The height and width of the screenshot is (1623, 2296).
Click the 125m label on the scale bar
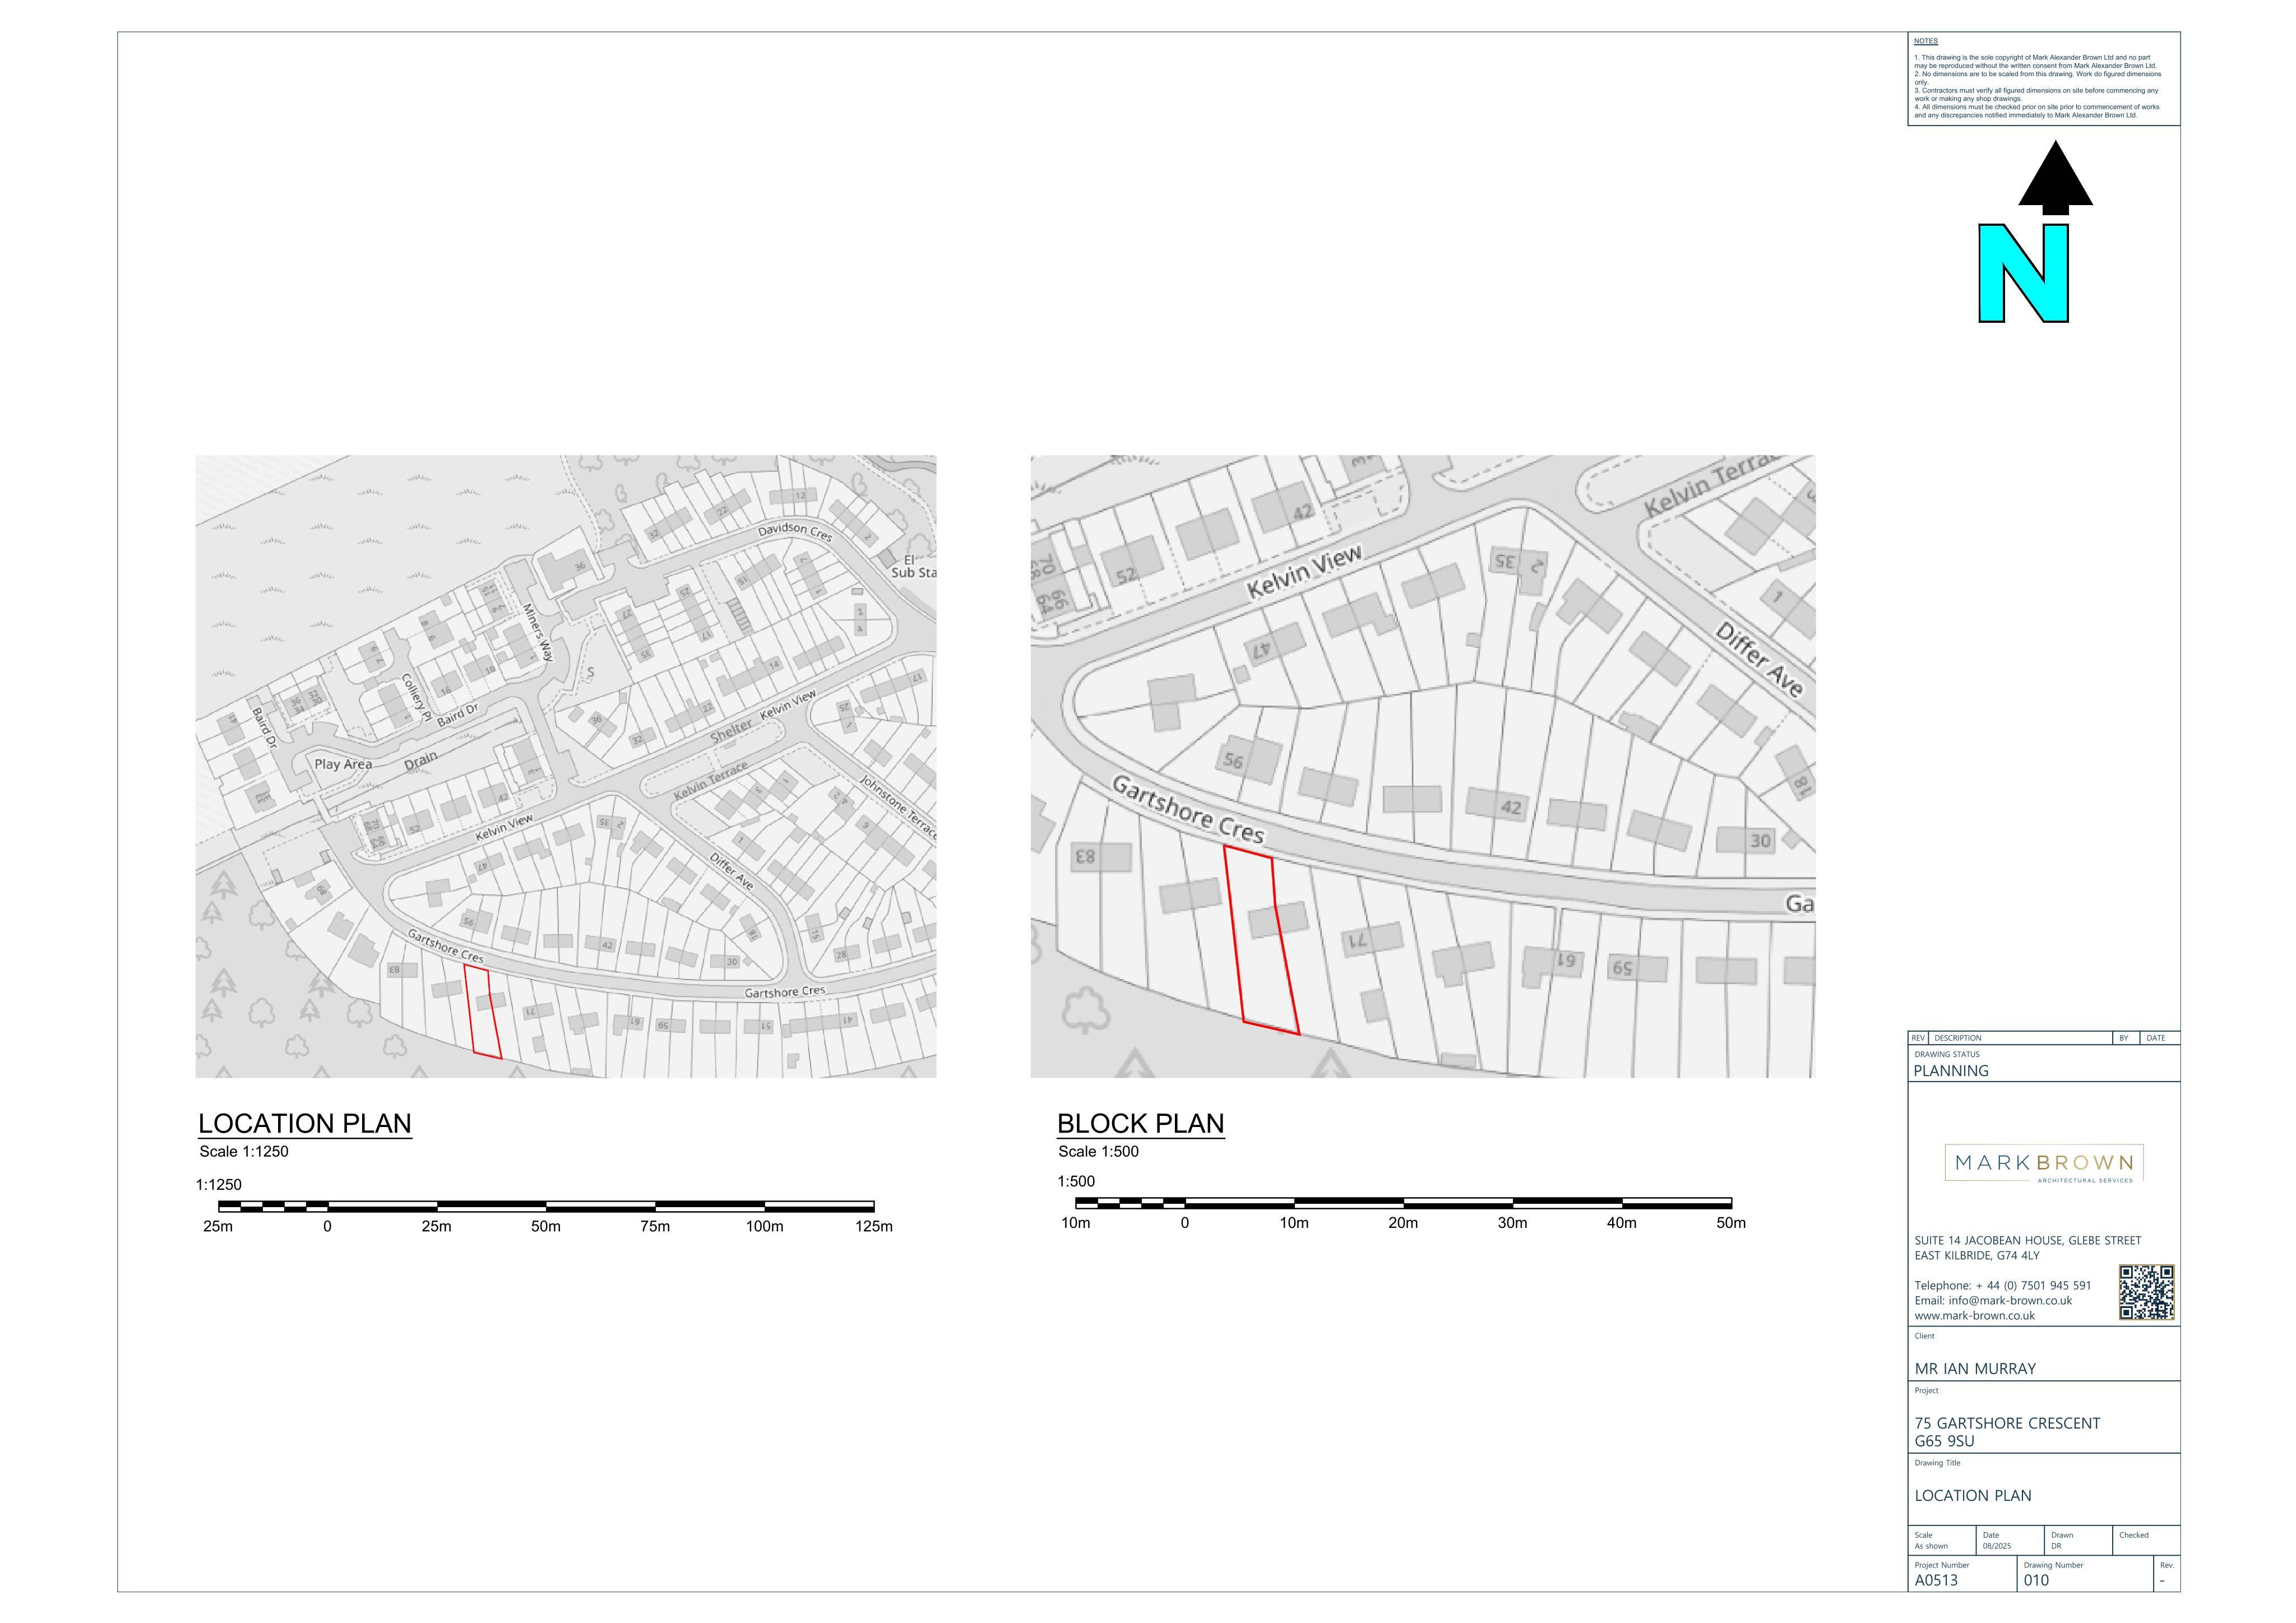(x=874, y=1226)
